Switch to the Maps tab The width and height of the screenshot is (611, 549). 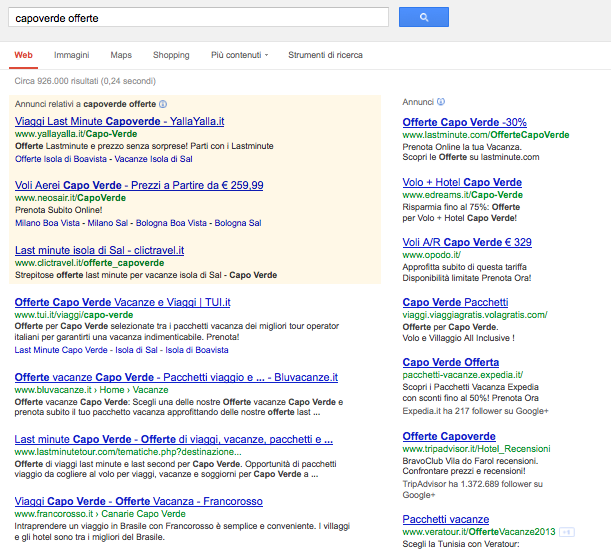tap(121, 55)
